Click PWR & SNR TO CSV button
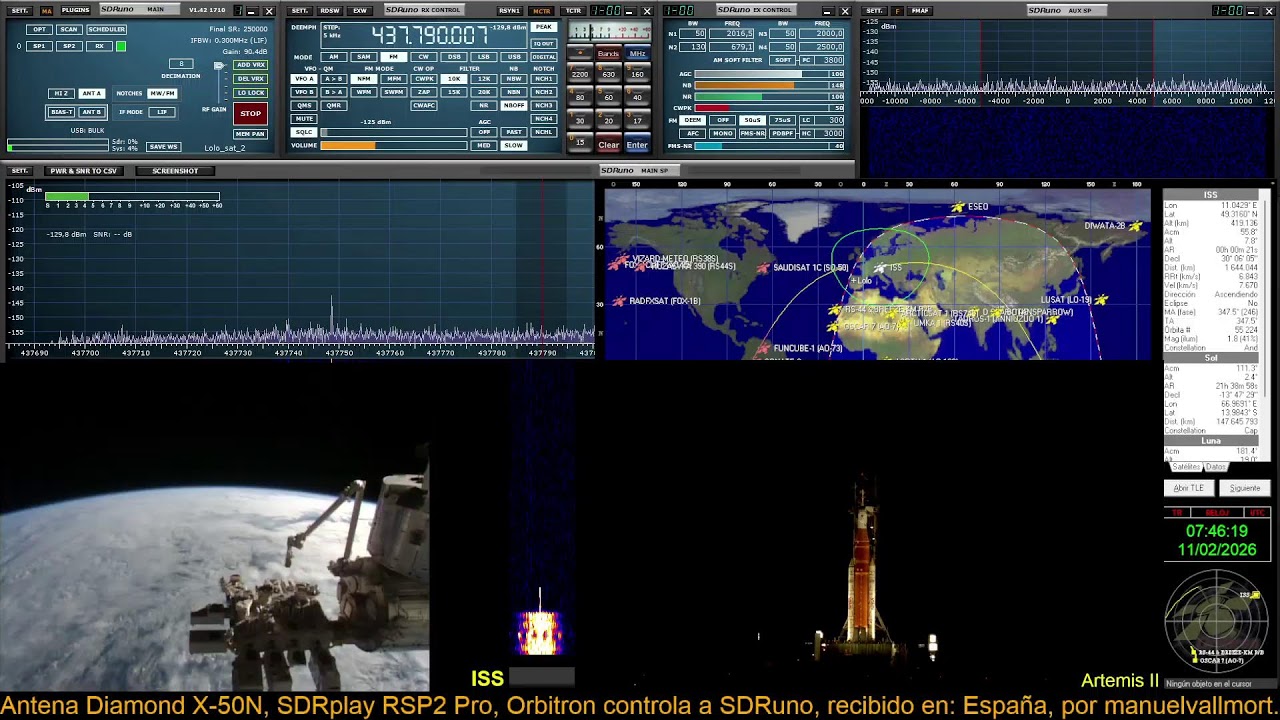The image size is (1280, 720). (84, 171)
